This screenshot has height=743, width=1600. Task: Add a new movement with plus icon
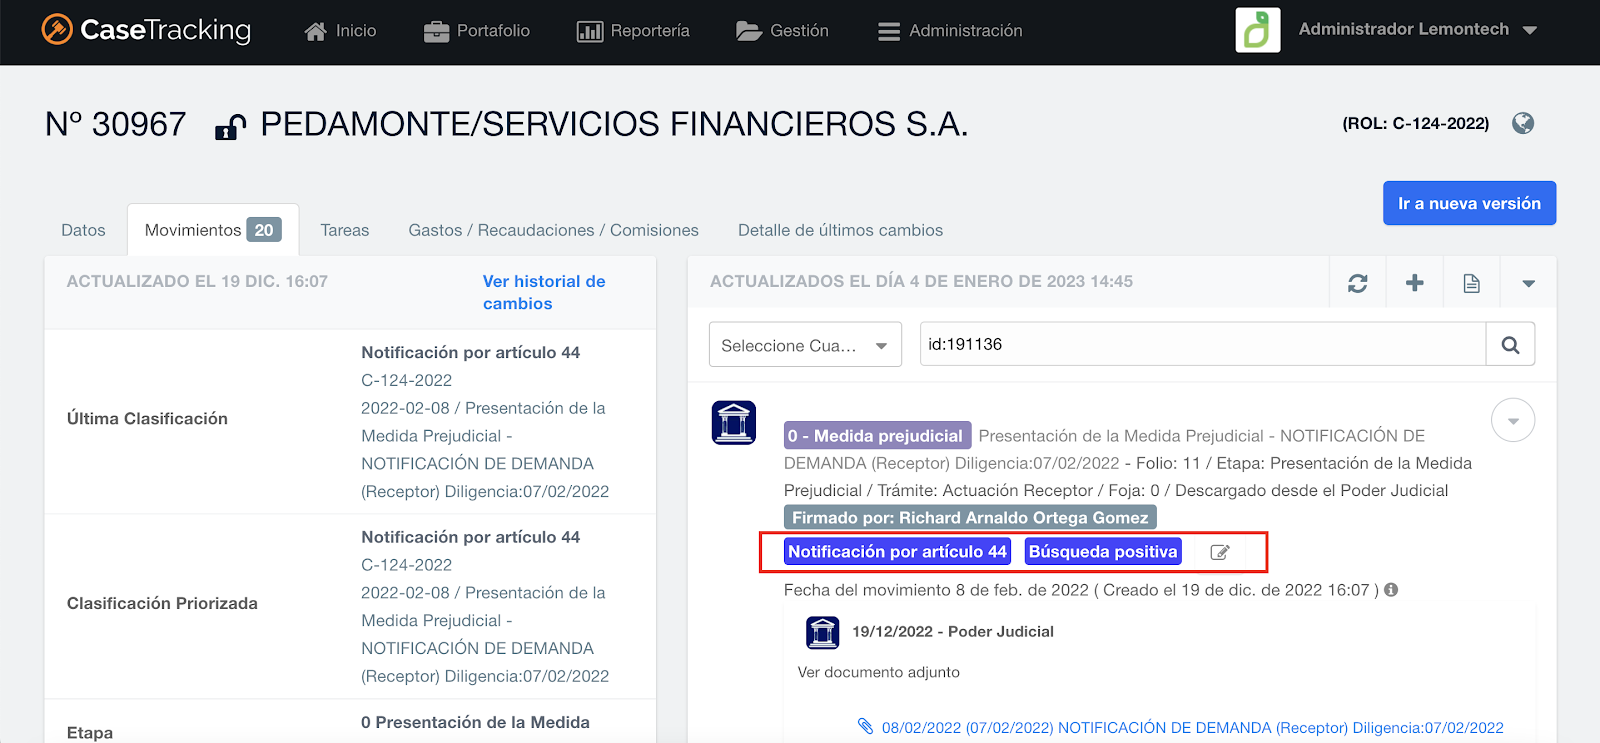[1414, 283]
